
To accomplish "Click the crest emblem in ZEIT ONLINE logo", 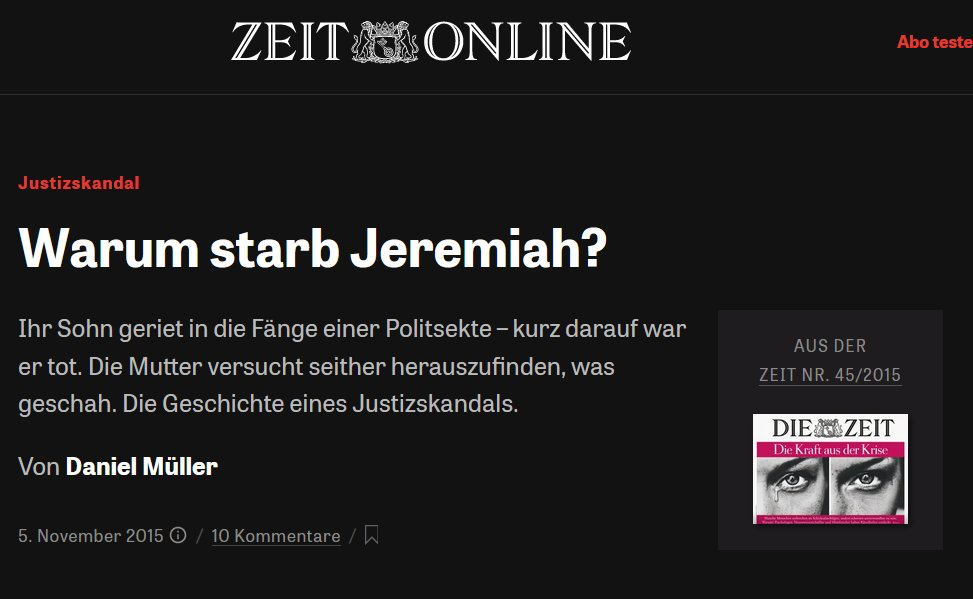I will 385,42.
